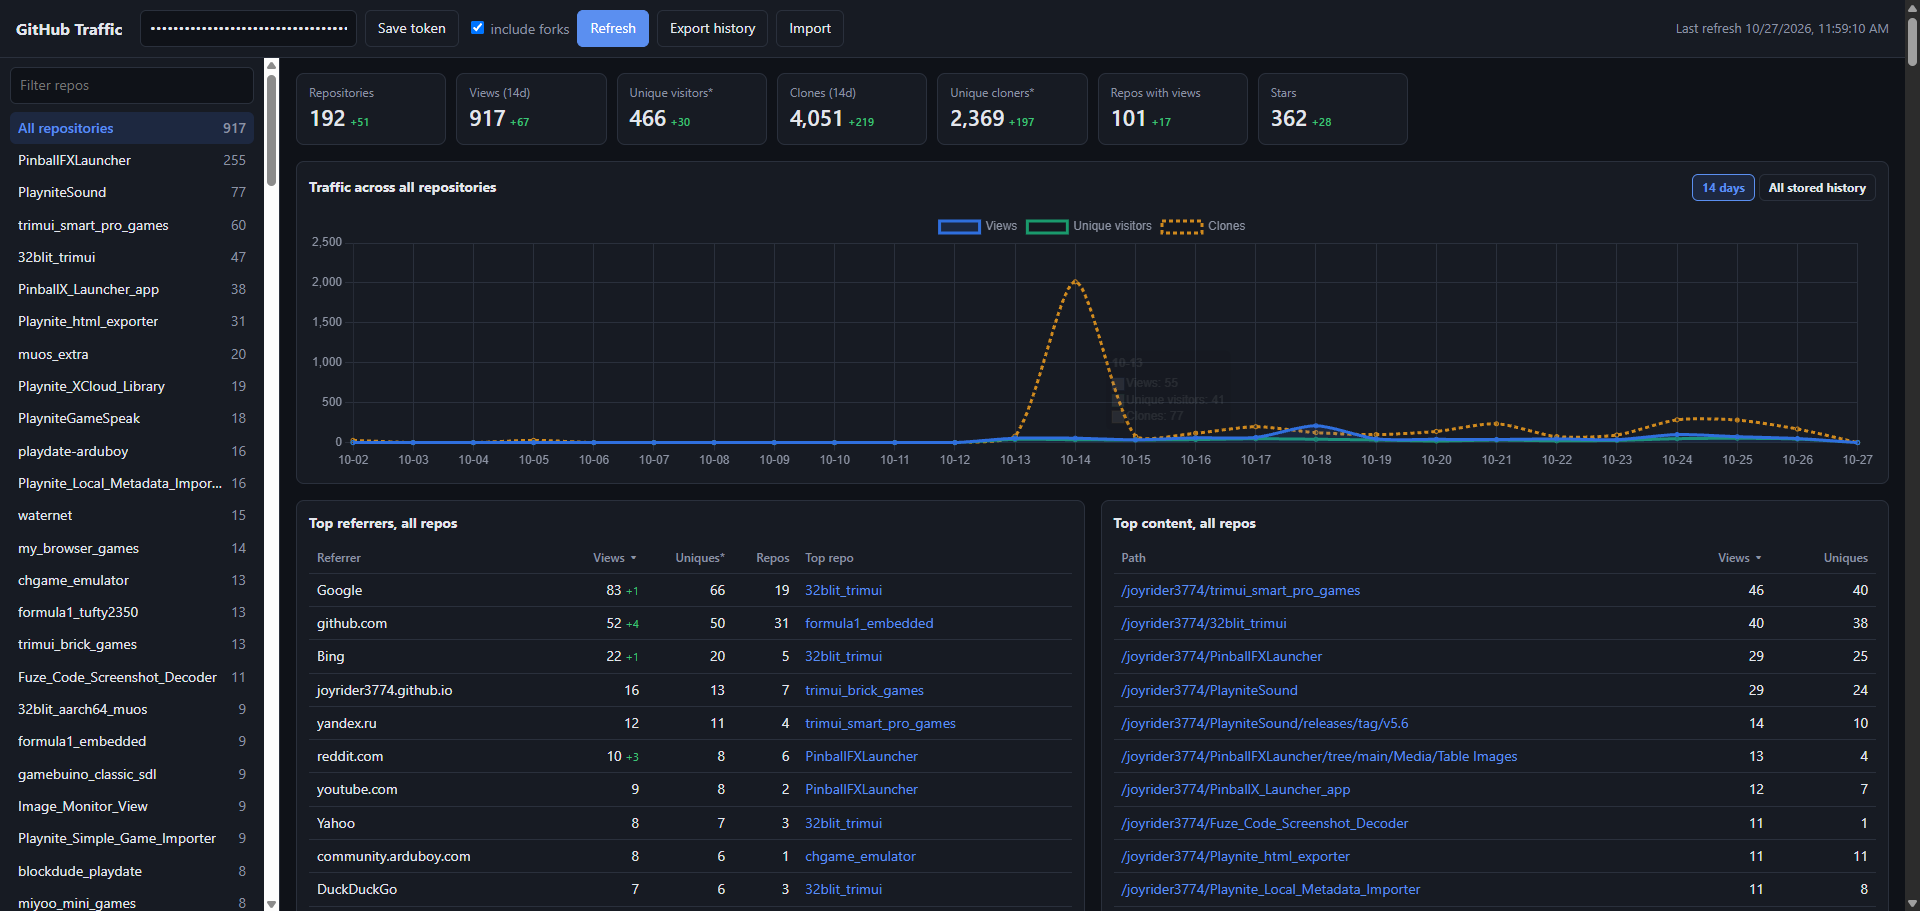Sort referrers by Views column arrow
This screenshot has width=1920, height=911.
click(633, 558)
